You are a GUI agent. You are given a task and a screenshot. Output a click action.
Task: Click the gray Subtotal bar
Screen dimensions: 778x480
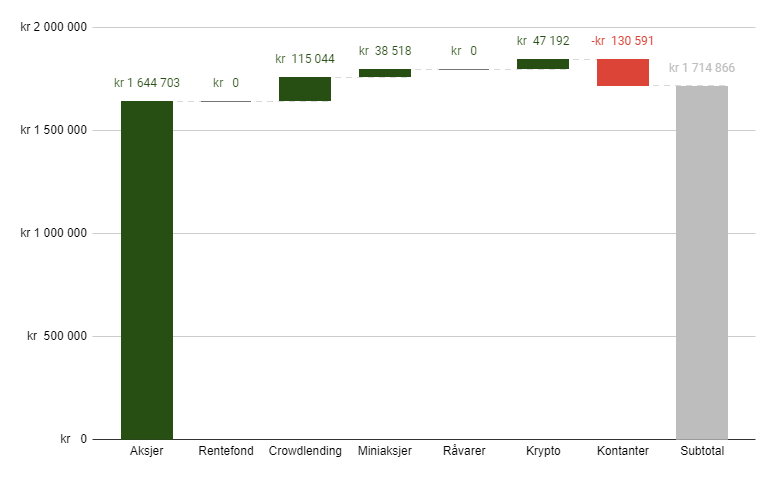(702, 263)
